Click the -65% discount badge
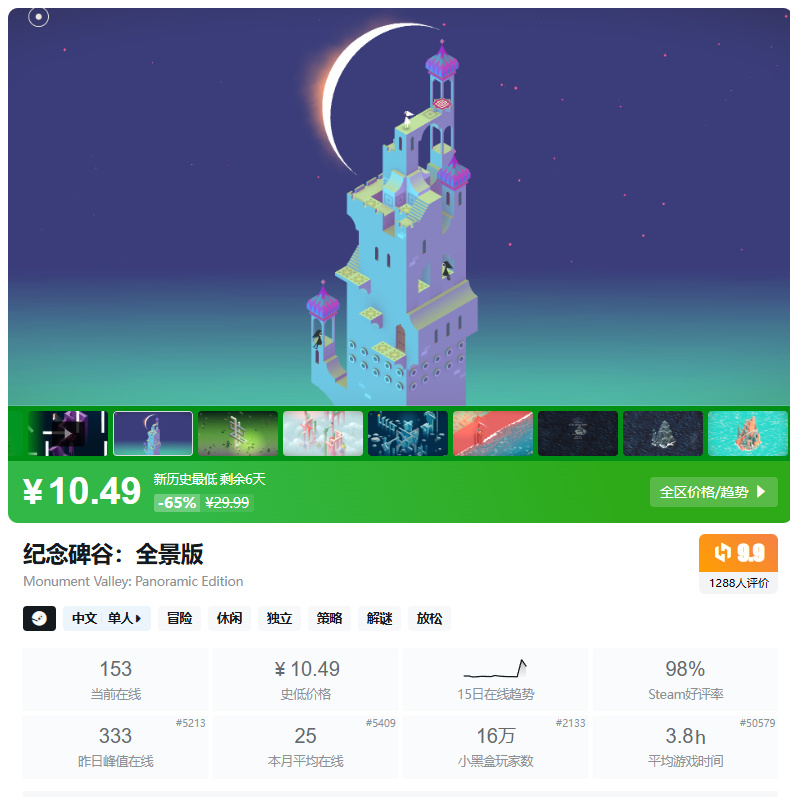The image size is (790, 797). click(177, 503)
